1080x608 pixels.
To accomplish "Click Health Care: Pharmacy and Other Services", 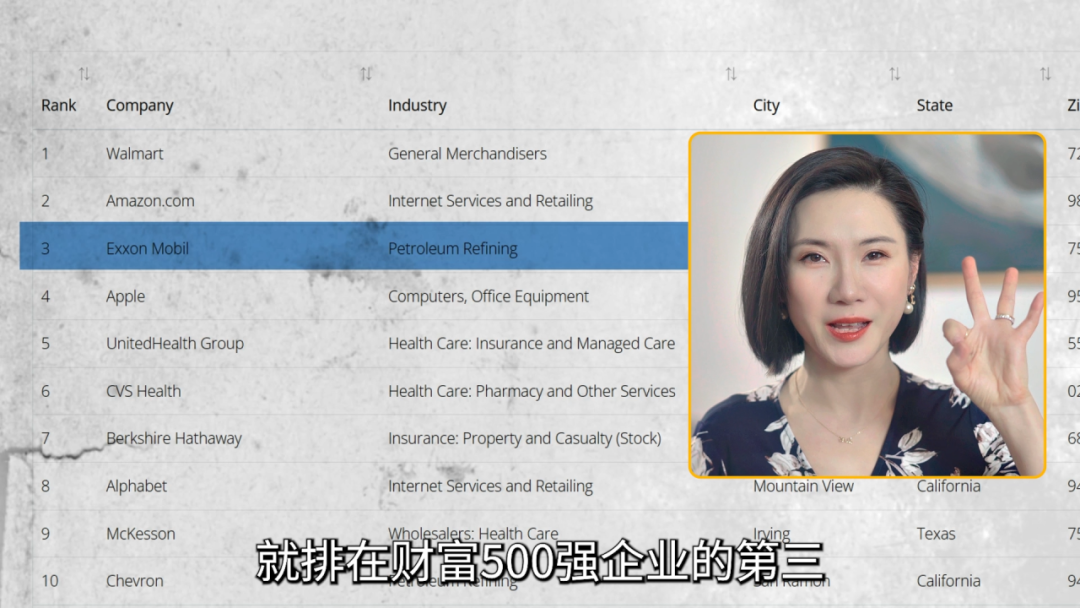I will coord(532,391).
